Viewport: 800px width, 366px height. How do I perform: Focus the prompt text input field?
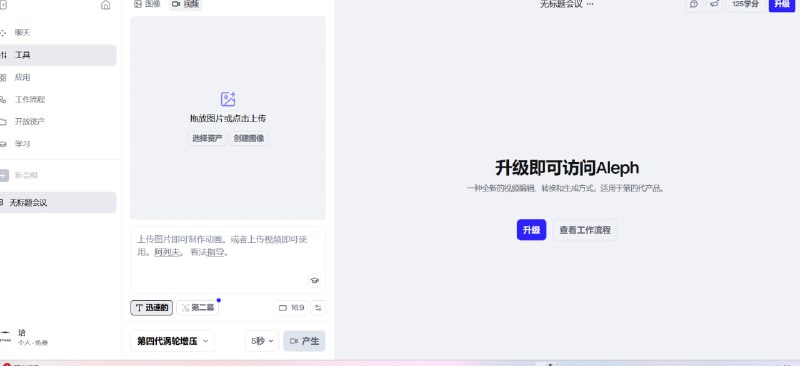(x=228, y=260)
